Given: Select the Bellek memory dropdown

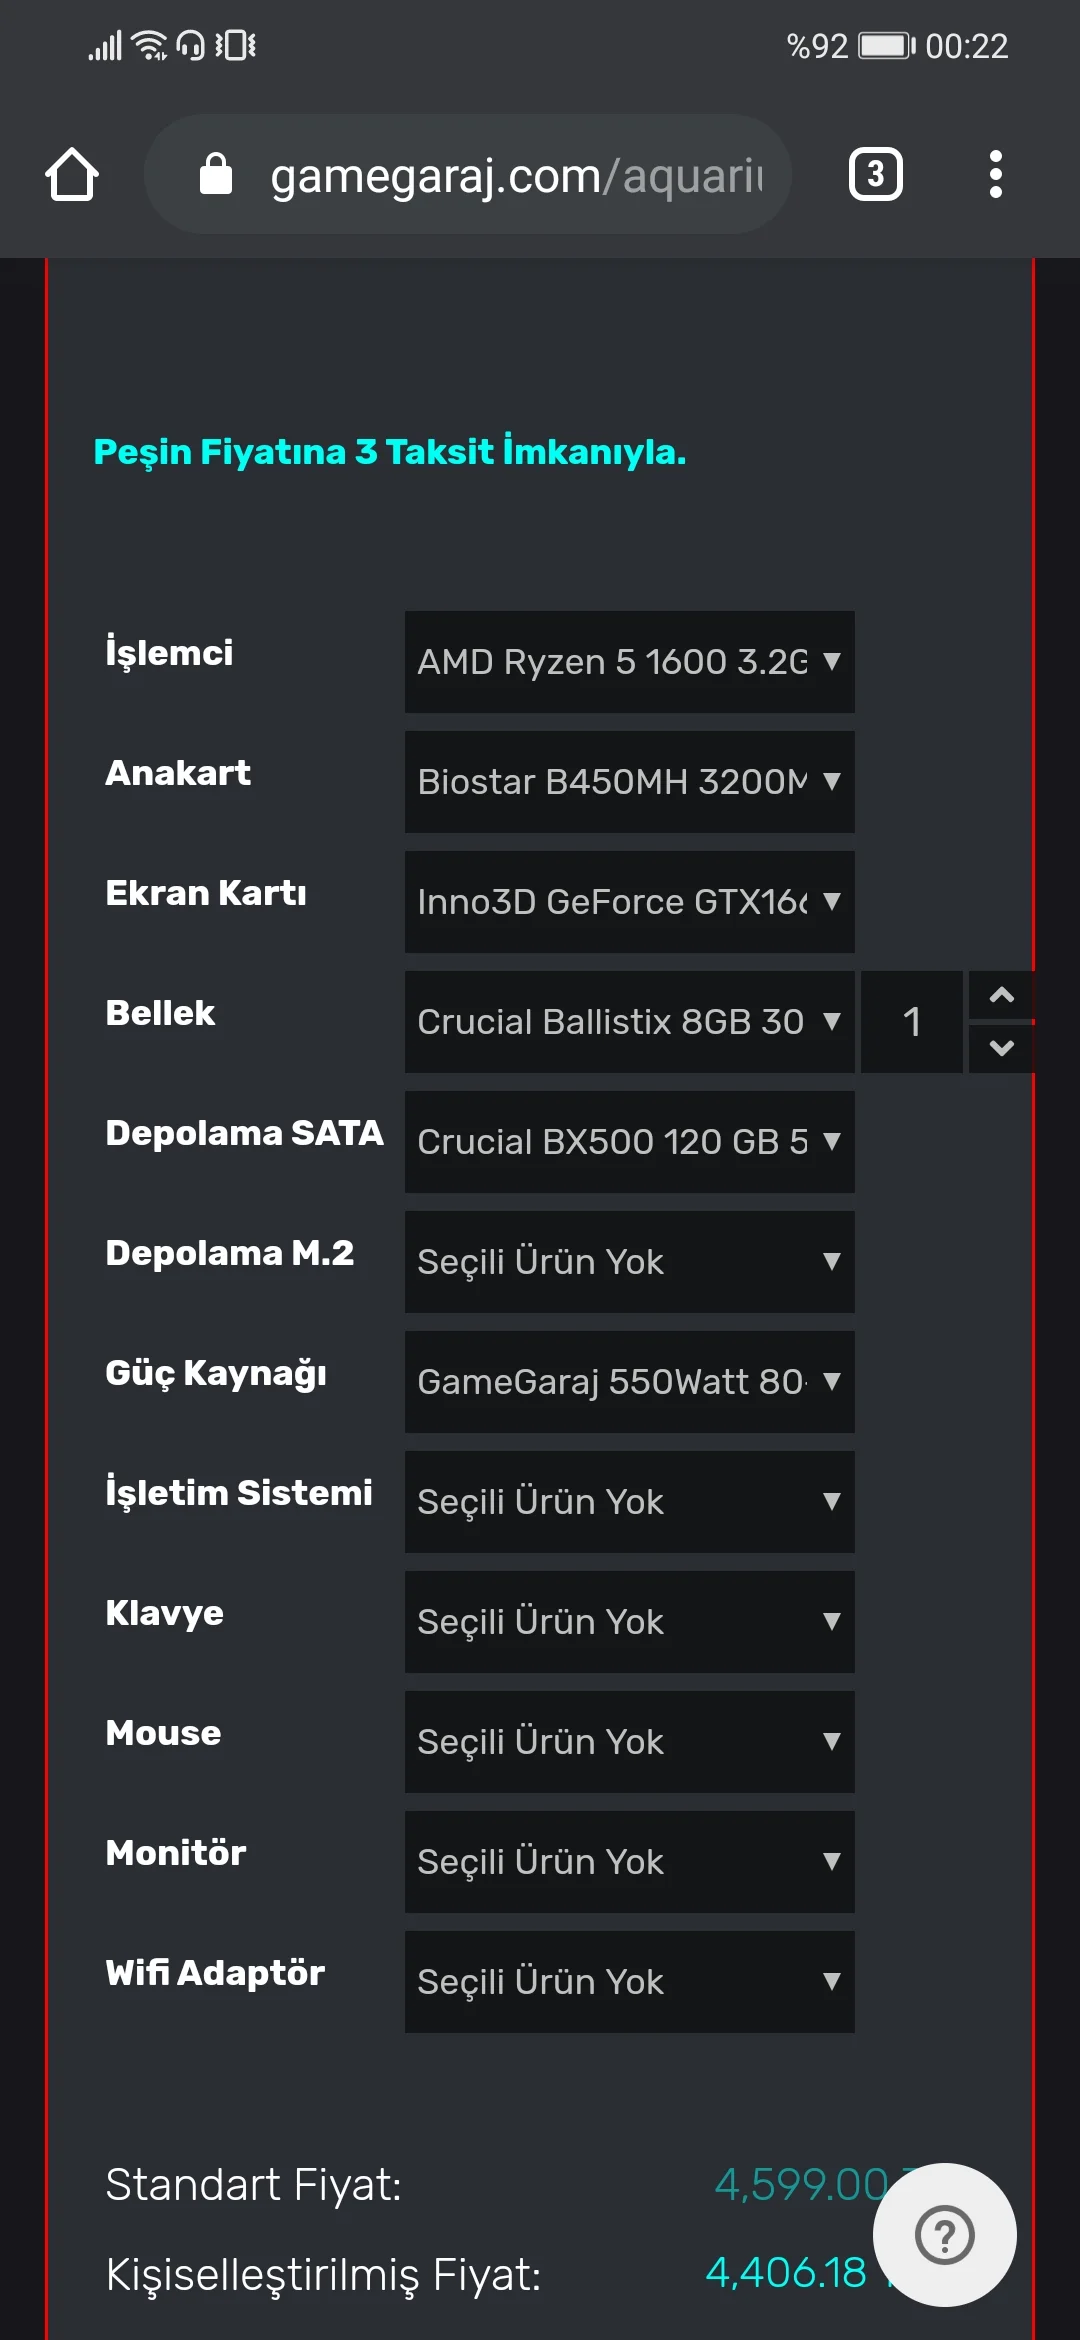Looking at the screenshot, I should pos(629,1022).
